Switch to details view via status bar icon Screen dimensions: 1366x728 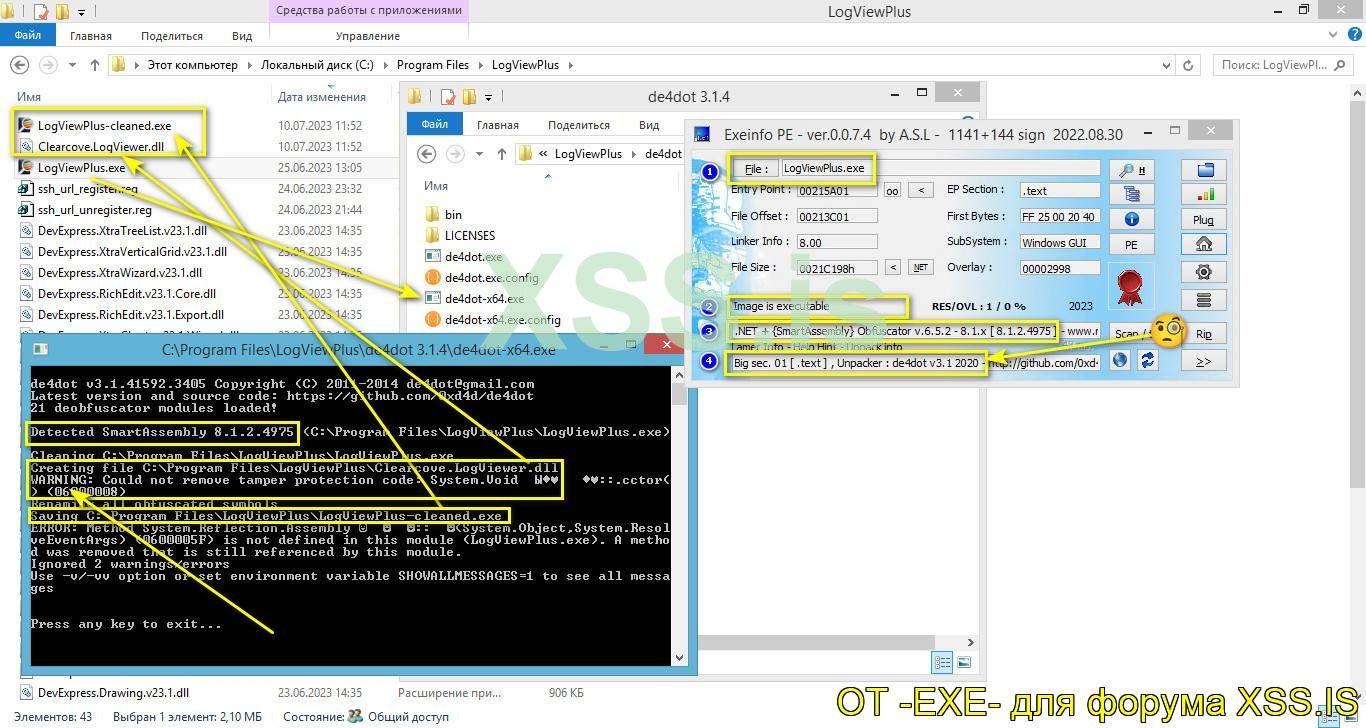pos(942,662)
